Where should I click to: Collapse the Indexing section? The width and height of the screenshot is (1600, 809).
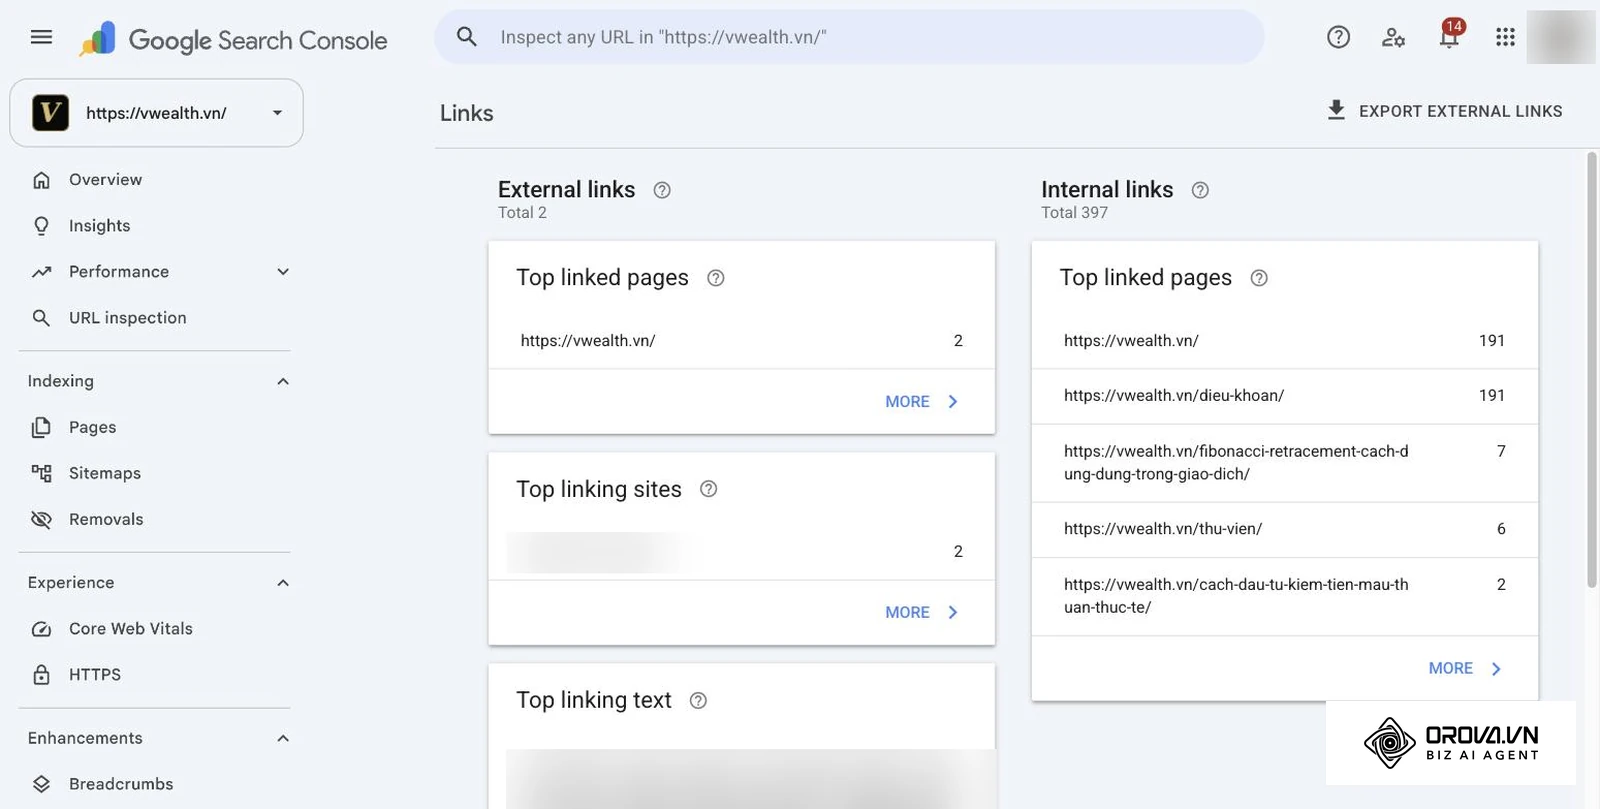283,382
